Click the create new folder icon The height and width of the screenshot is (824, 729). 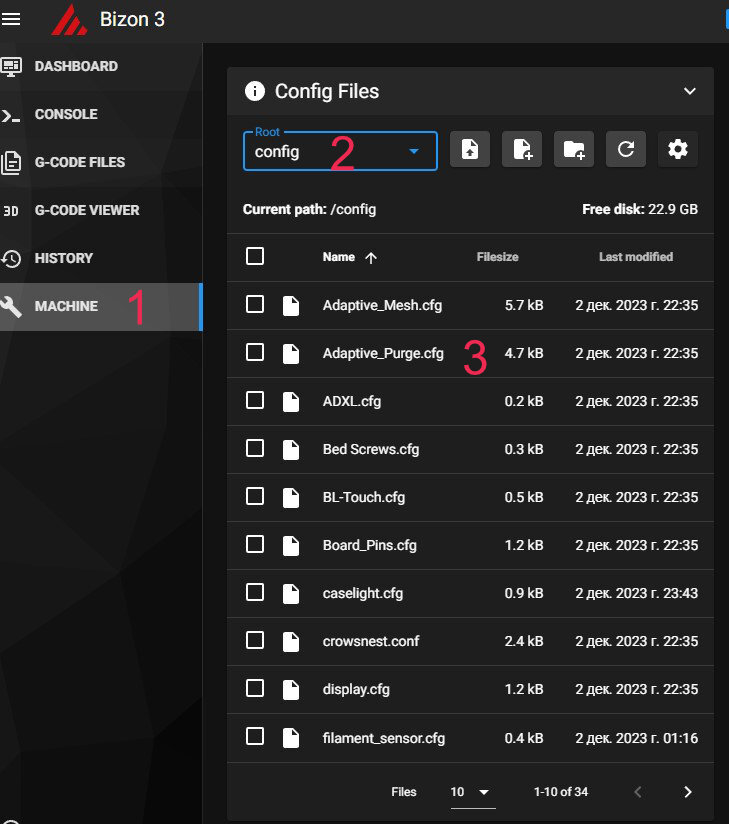point(573,150)
